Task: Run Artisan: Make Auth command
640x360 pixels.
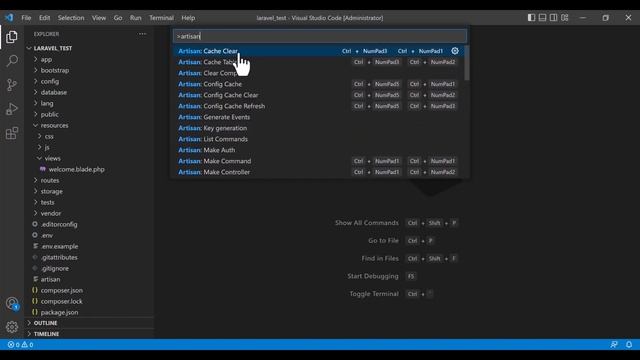Action: coord(318,150)
